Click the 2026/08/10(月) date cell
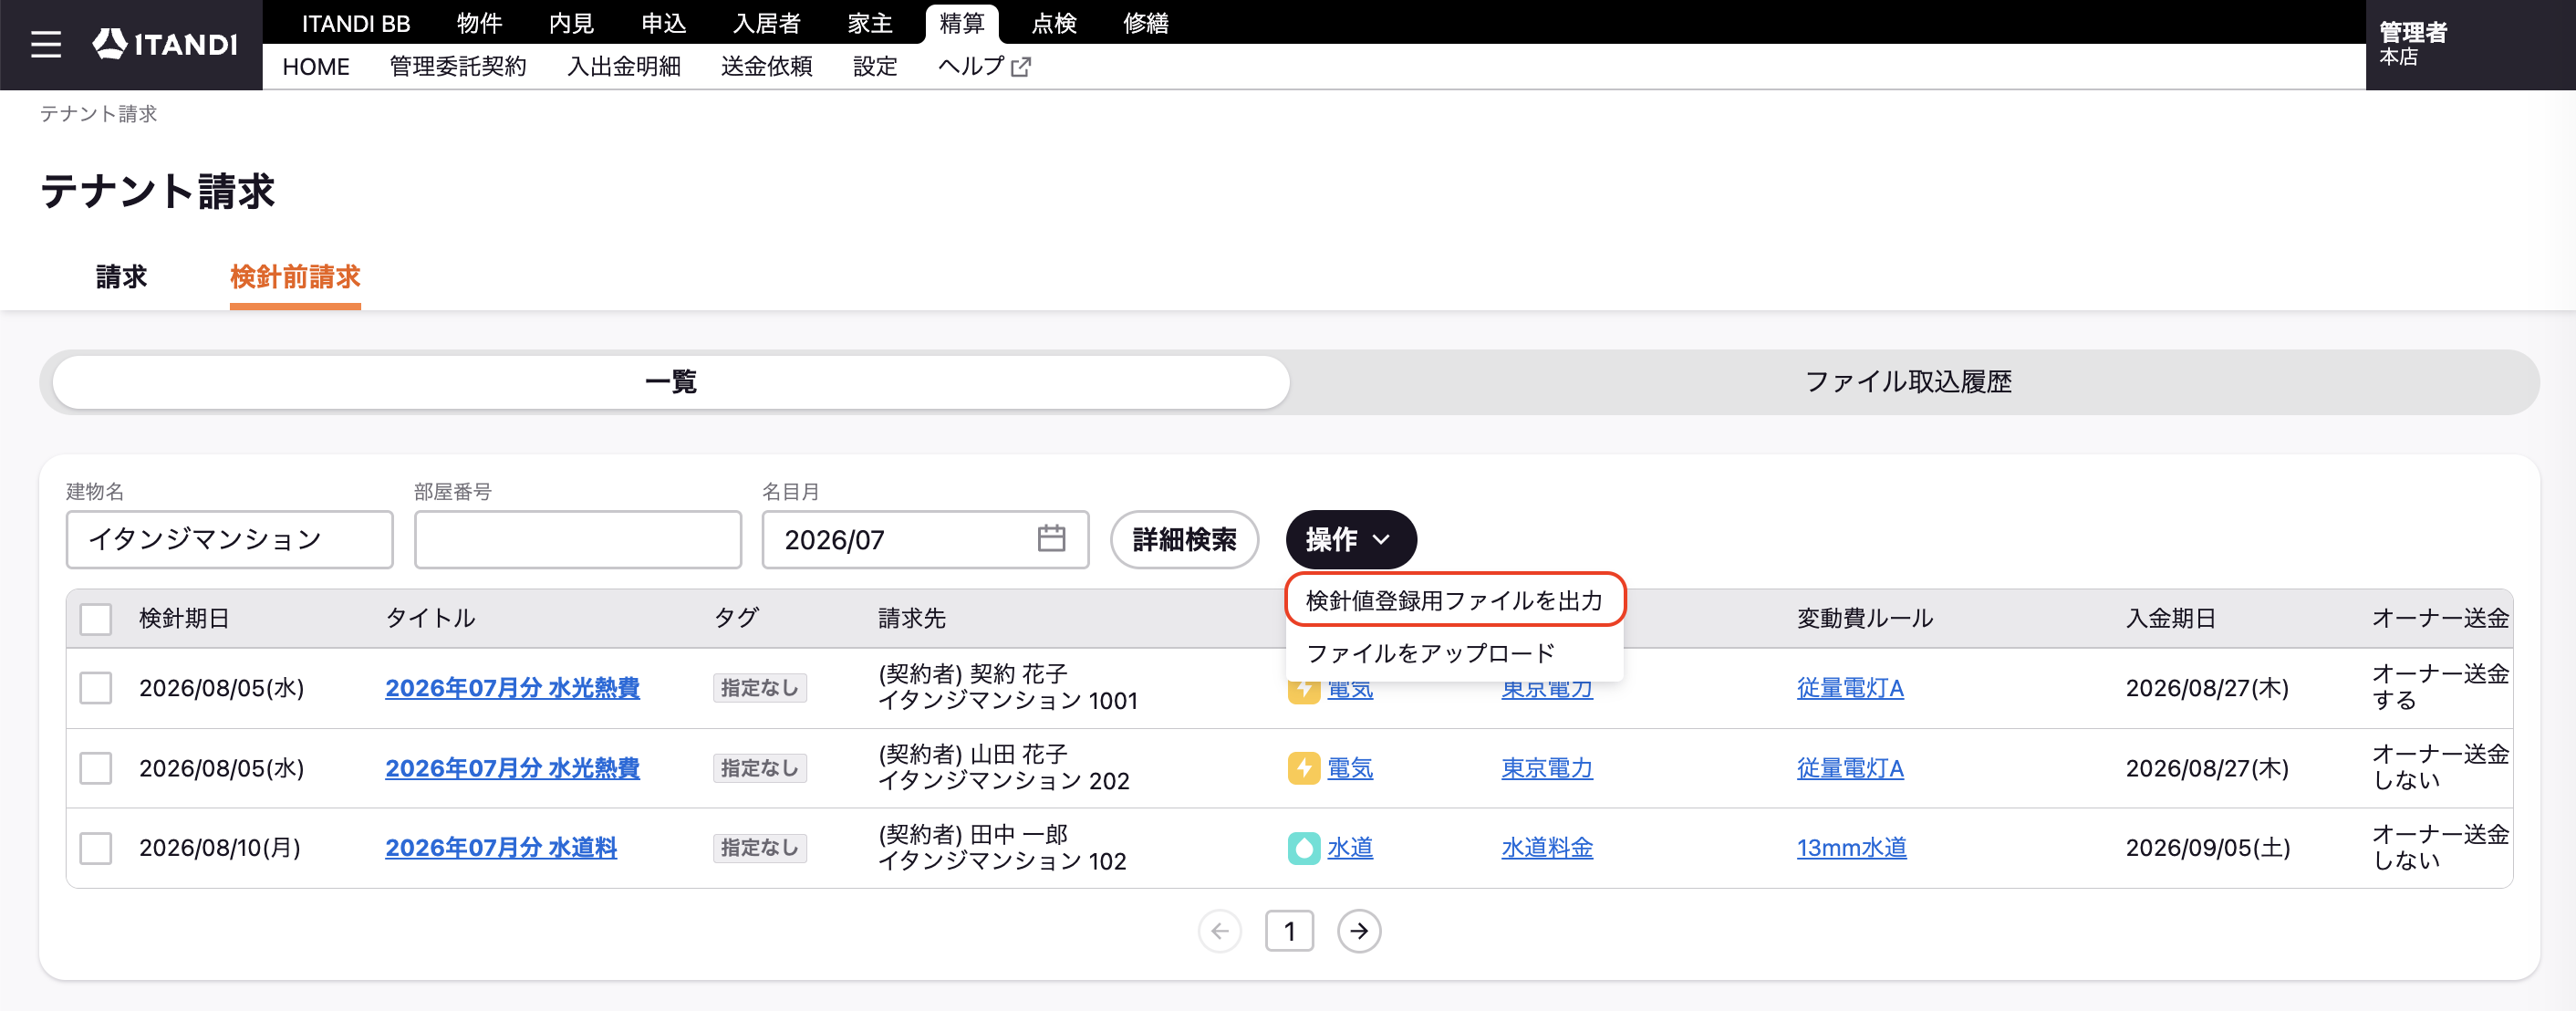The width and height of the screenshot is (2576, 1011). (220, 848)
